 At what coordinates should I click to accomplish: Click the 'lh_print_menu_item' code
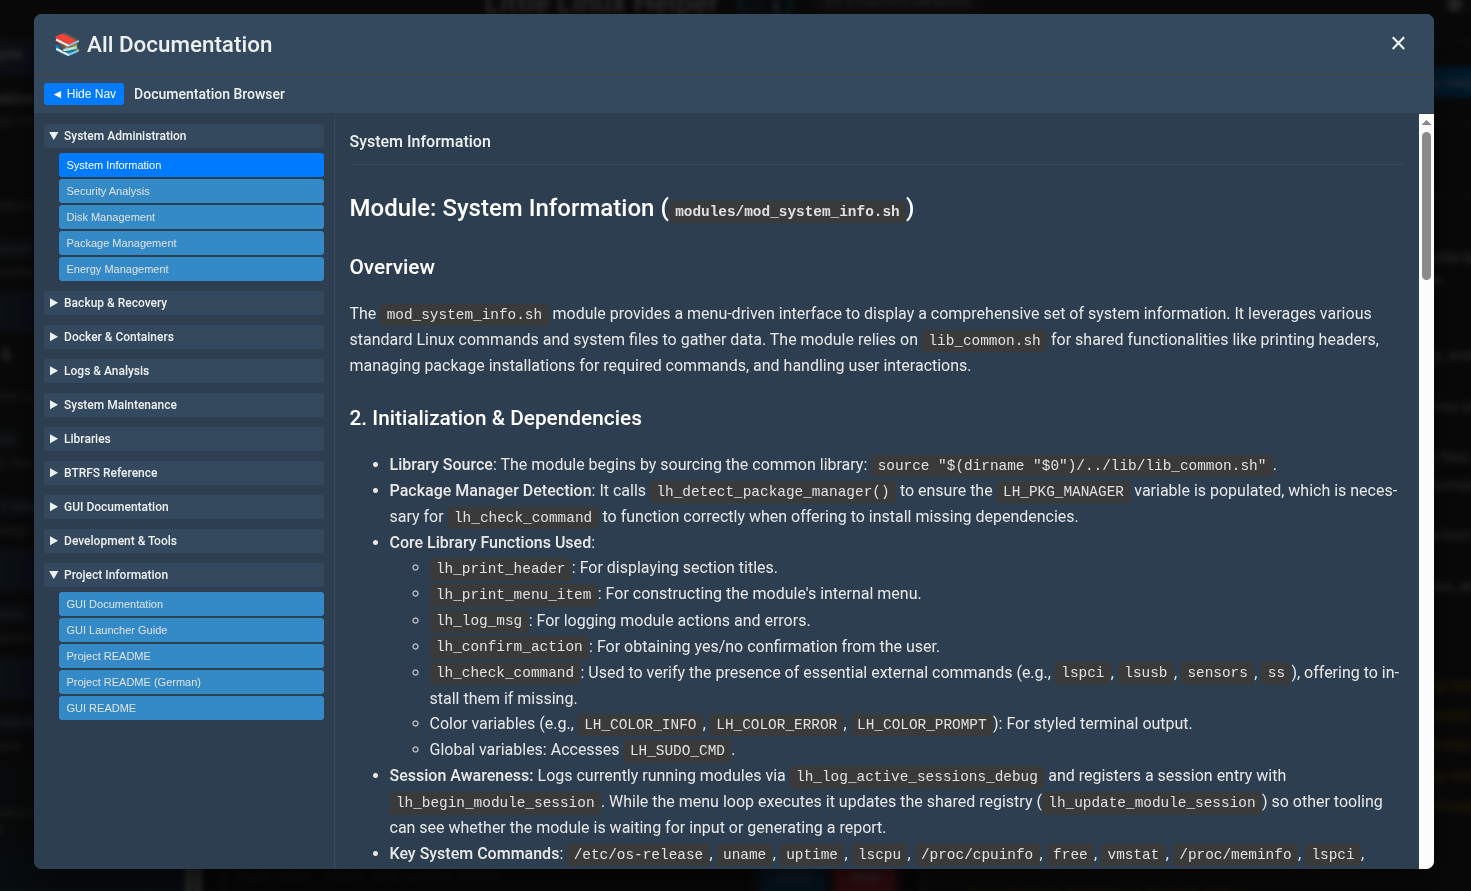pos(514,594)
